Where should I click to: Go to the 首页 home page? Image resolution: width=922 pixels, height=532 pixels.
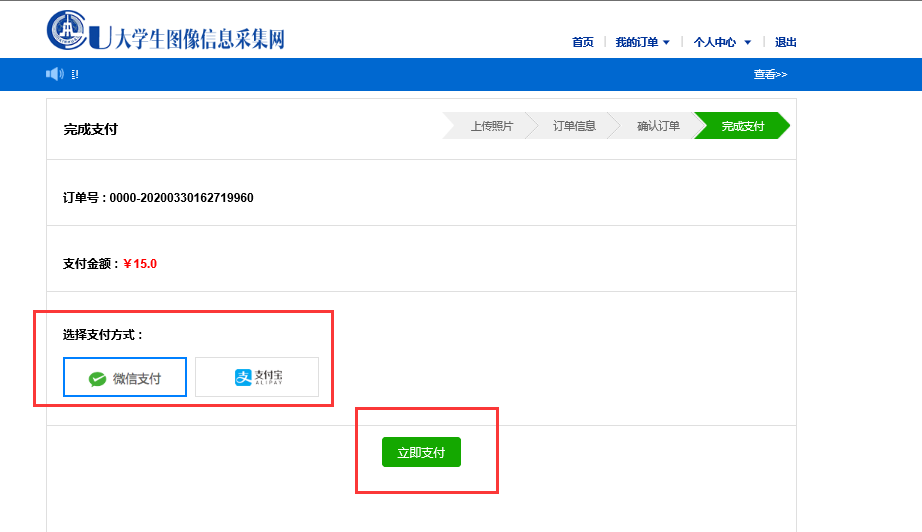point(582,42)
